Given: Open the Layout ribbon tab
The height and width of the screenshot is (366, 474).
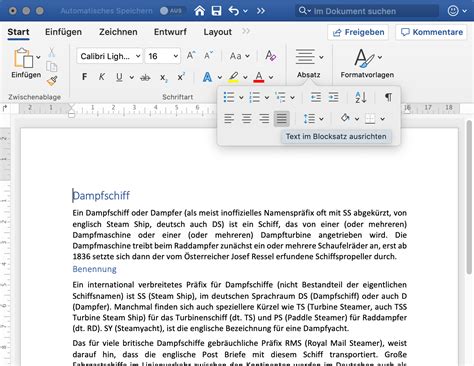Looking at the screenshot, I should coord(217,32).
